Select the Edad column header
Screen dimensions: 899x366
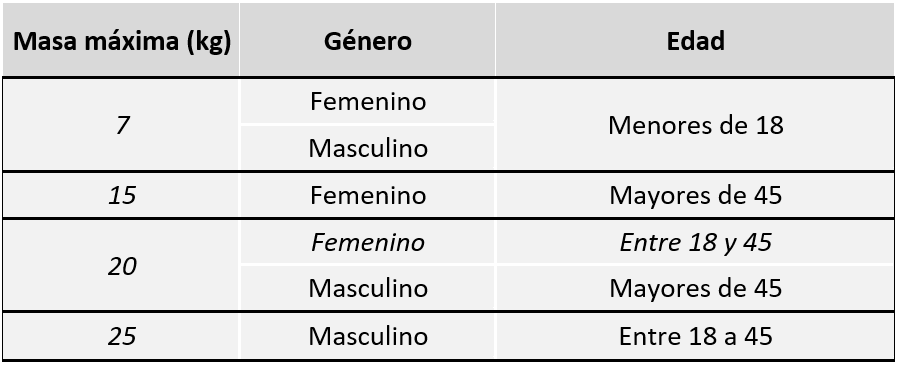695,41
